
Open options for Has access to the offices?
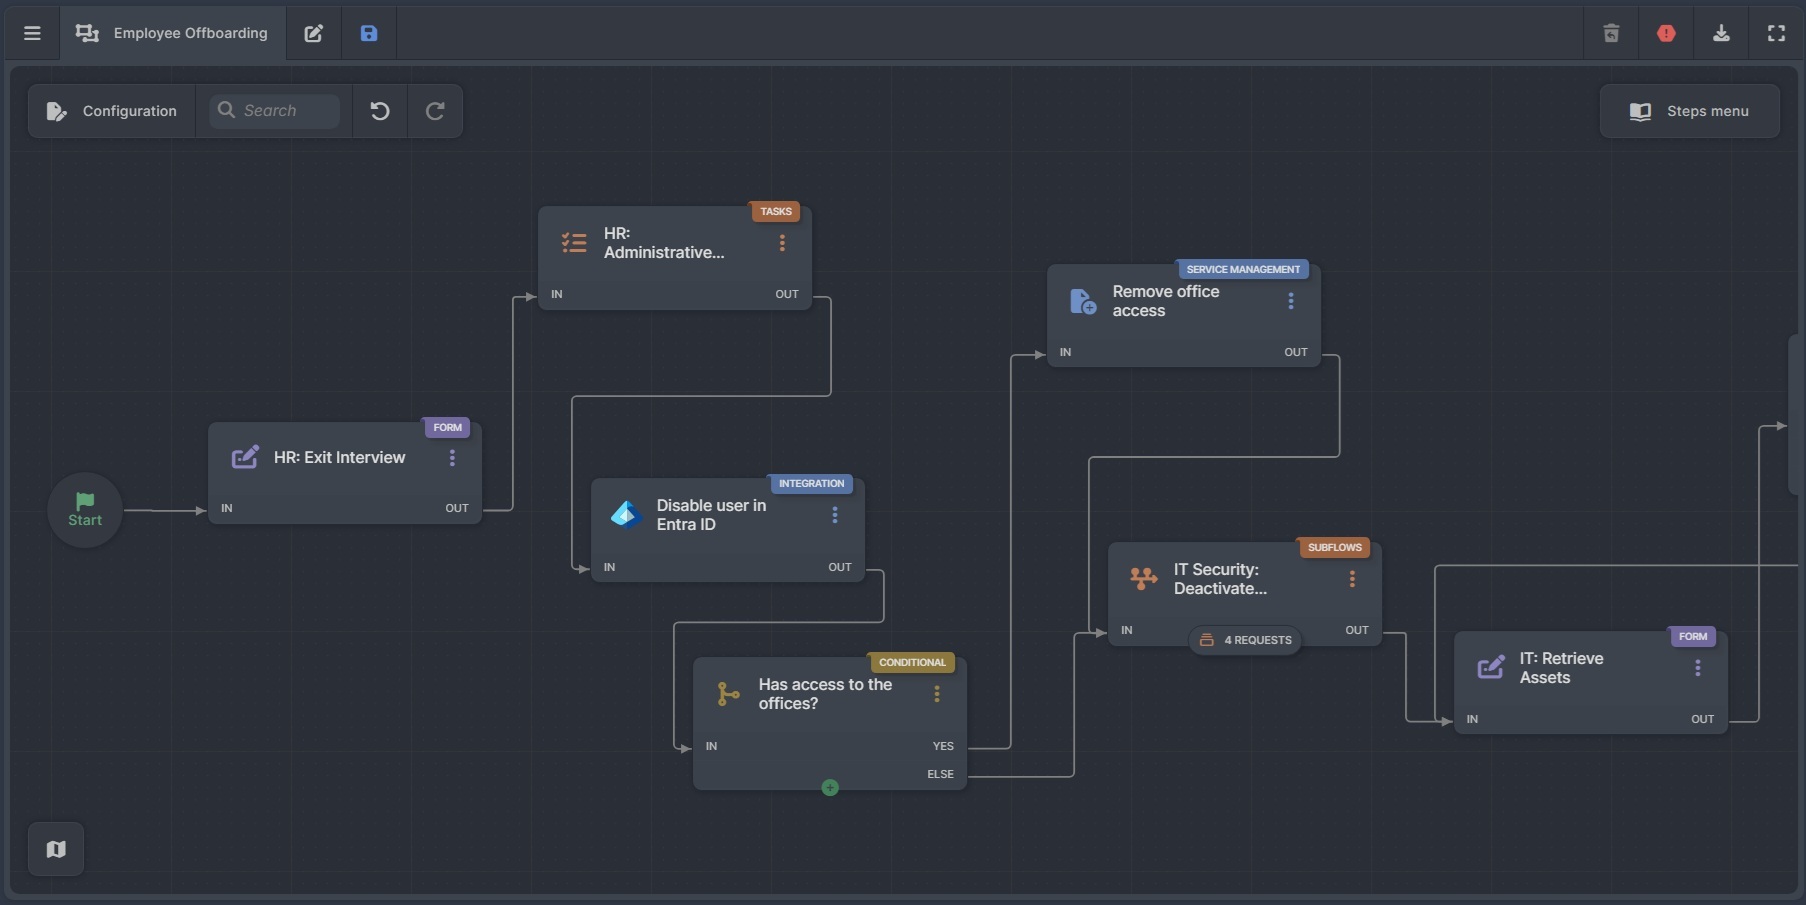click(x=937, y=693)
